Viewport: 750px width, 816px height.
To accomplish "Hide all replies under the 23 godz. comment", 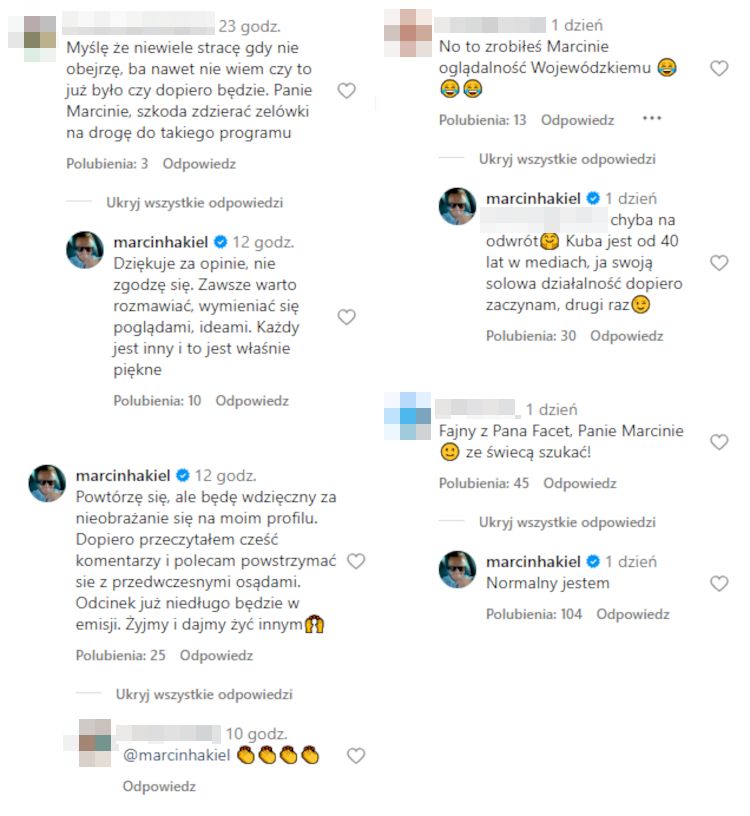I will pyautogui.click(x=195, y=202).
